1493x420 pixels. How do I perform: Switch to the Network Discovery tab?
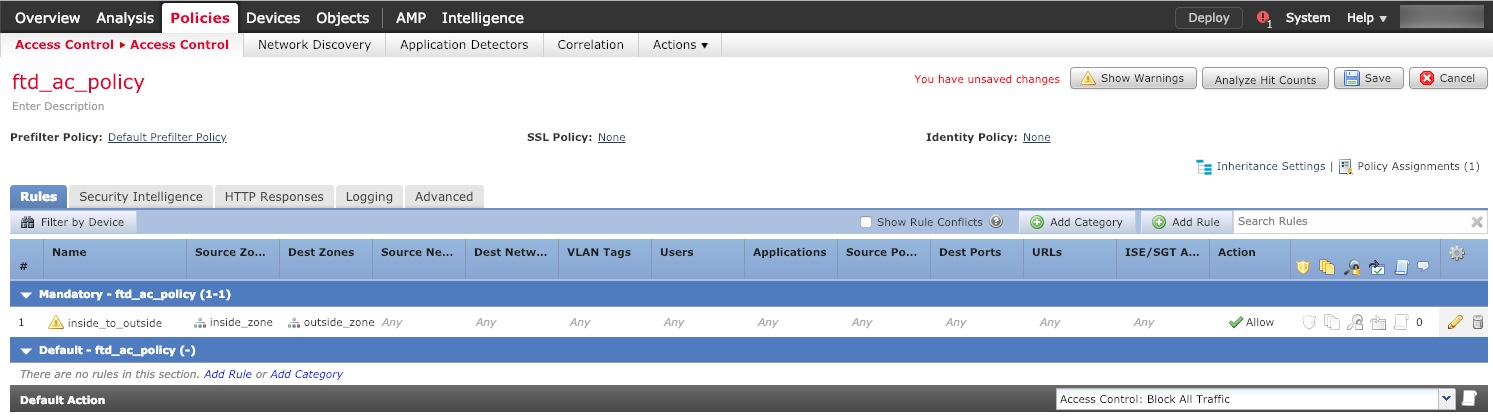314,44
